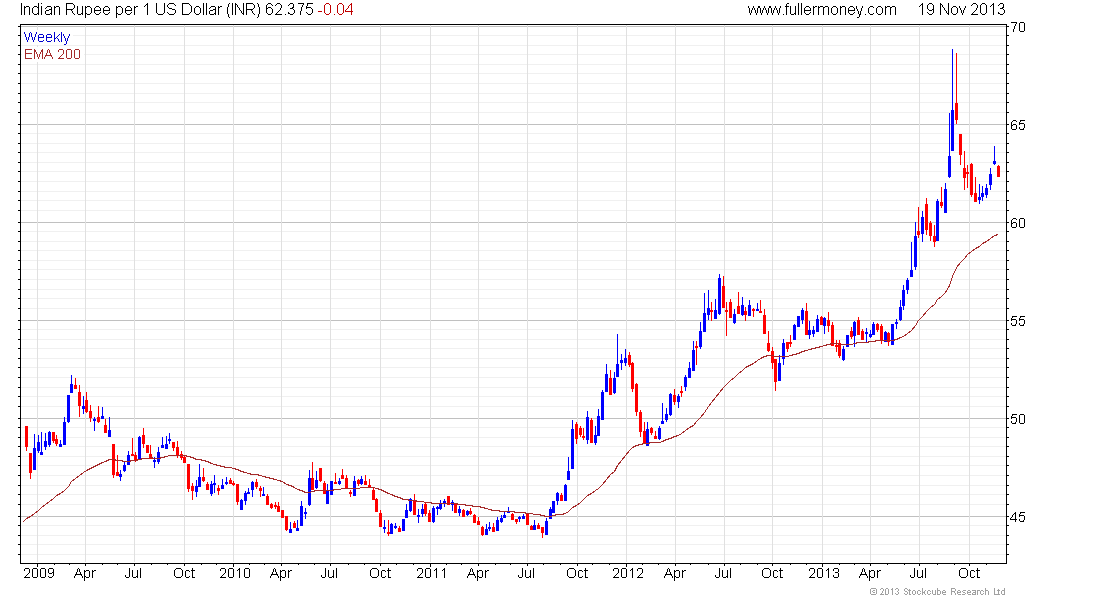Click the 2010 year label on the time axis
The height and width of the screenshot is (600, 1100).
tap(234, 573)
